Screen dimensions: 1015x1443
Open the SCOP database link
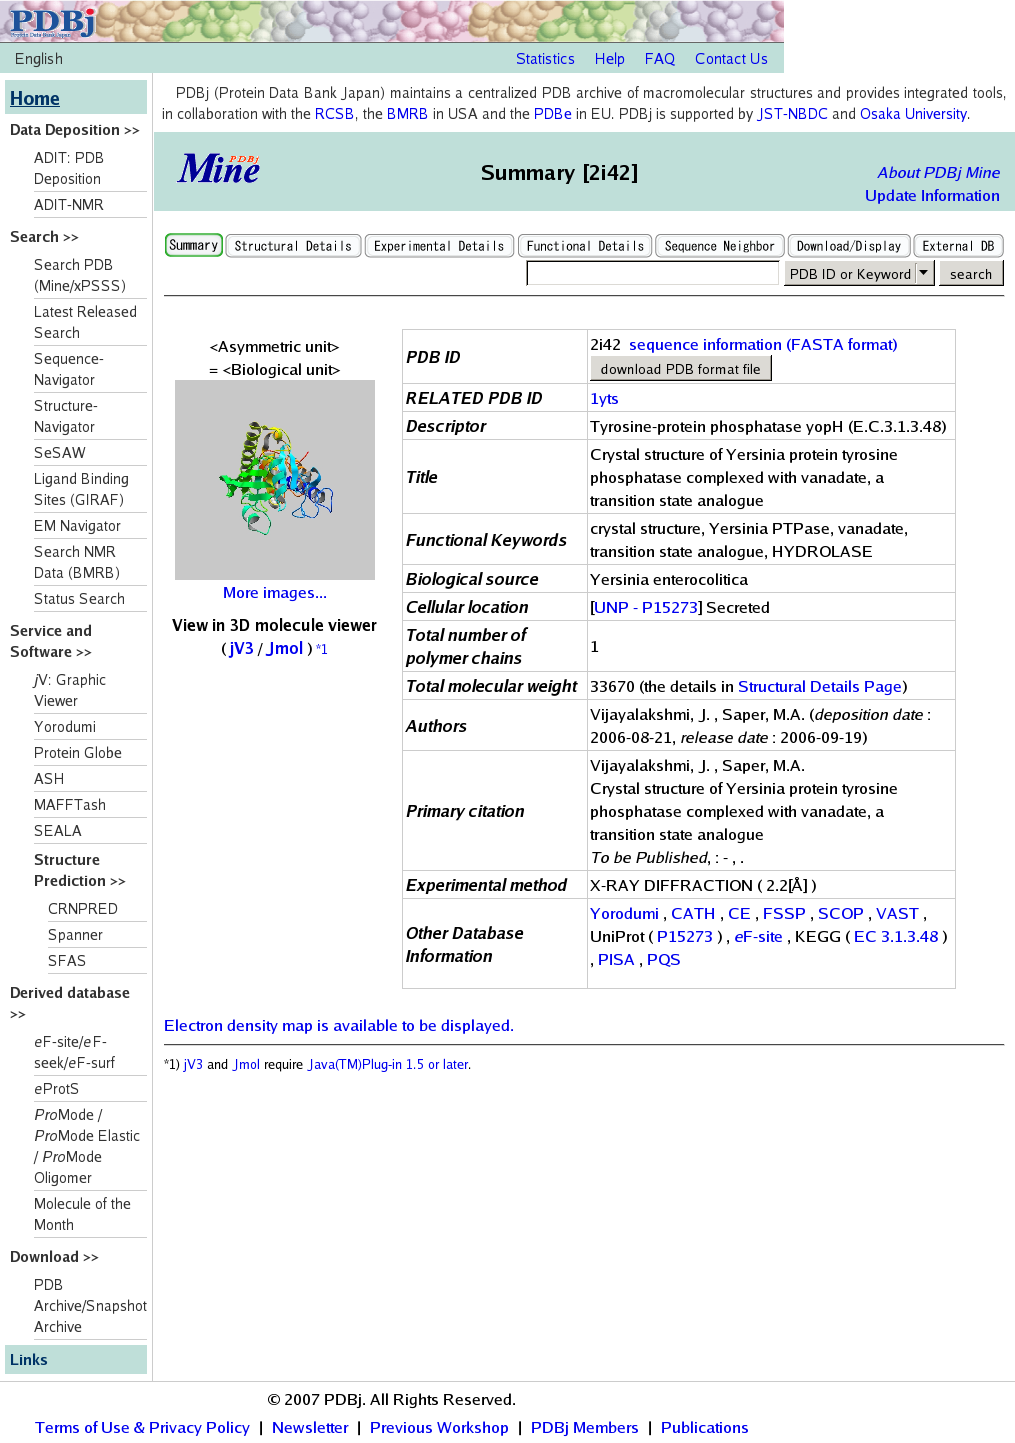(x=841, y=913)
